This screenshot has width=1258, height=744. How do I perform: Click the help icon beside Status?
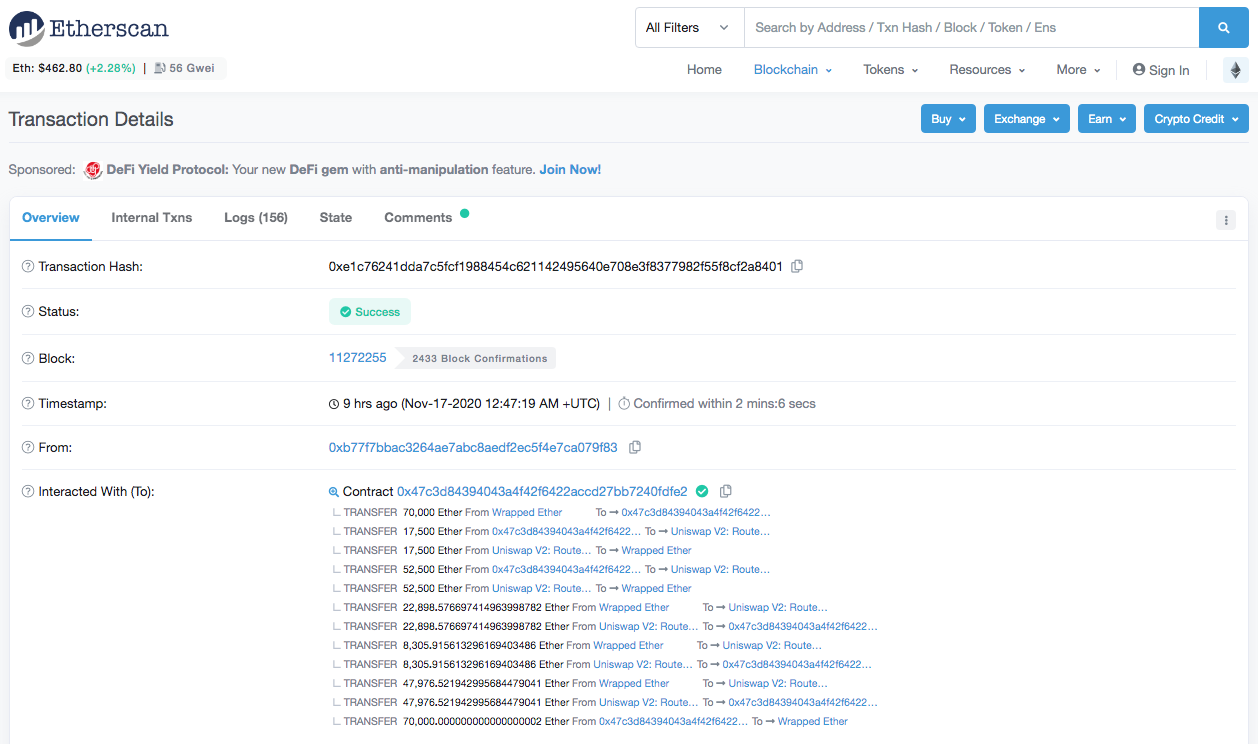point(28,312)
